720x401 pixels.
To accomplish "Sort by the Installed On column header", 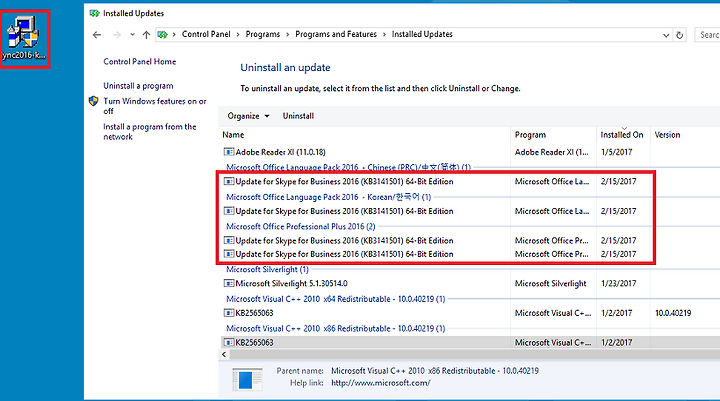I will 623,135.
